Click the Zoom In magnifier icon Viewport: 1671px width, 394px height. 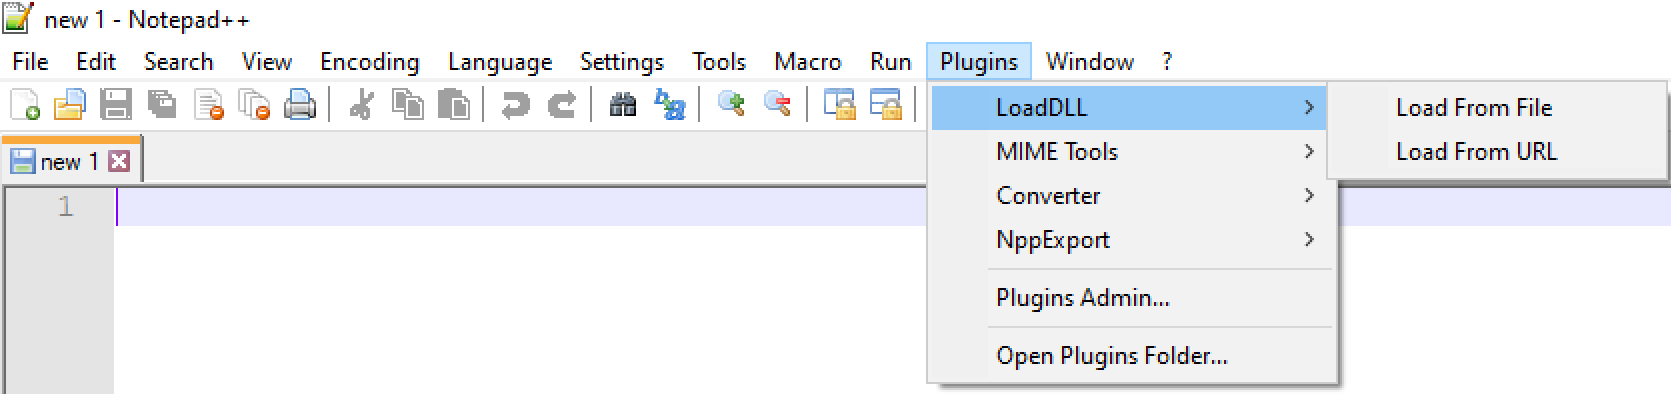click(x=731, y=104)
